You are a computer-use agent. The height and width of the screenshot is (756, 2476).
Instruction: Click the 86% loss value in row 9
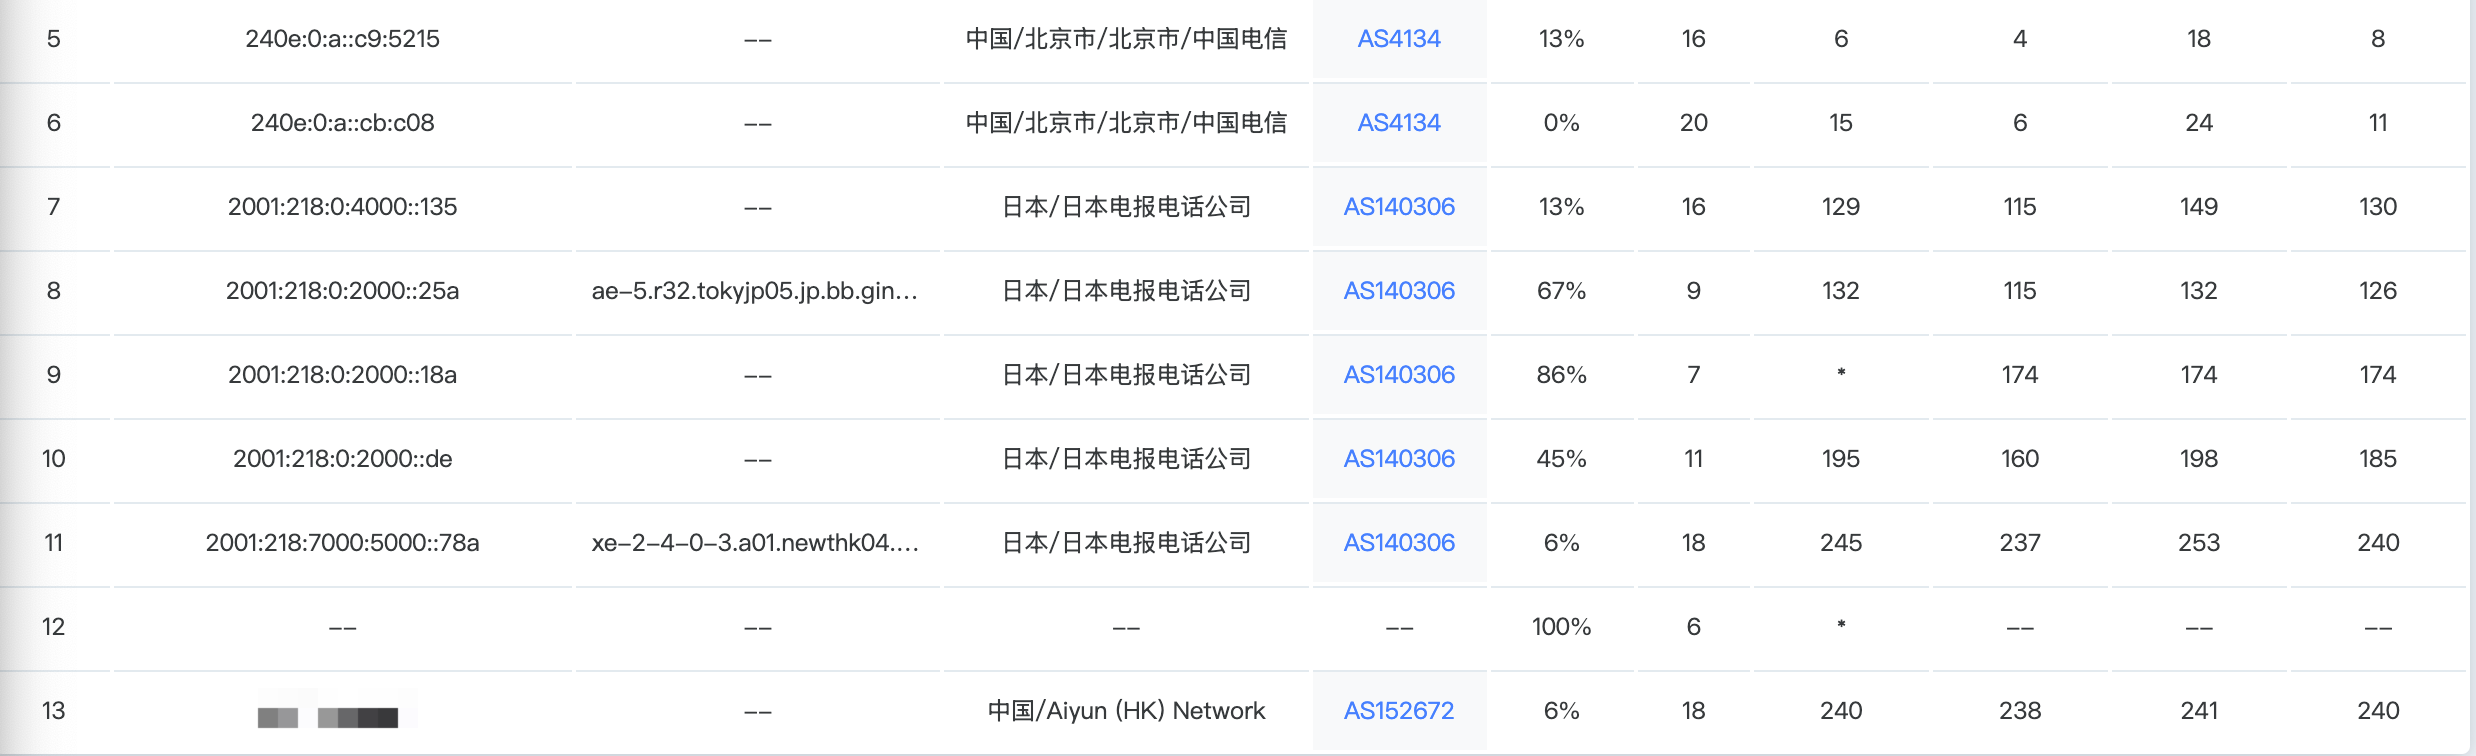(1561, 375)
